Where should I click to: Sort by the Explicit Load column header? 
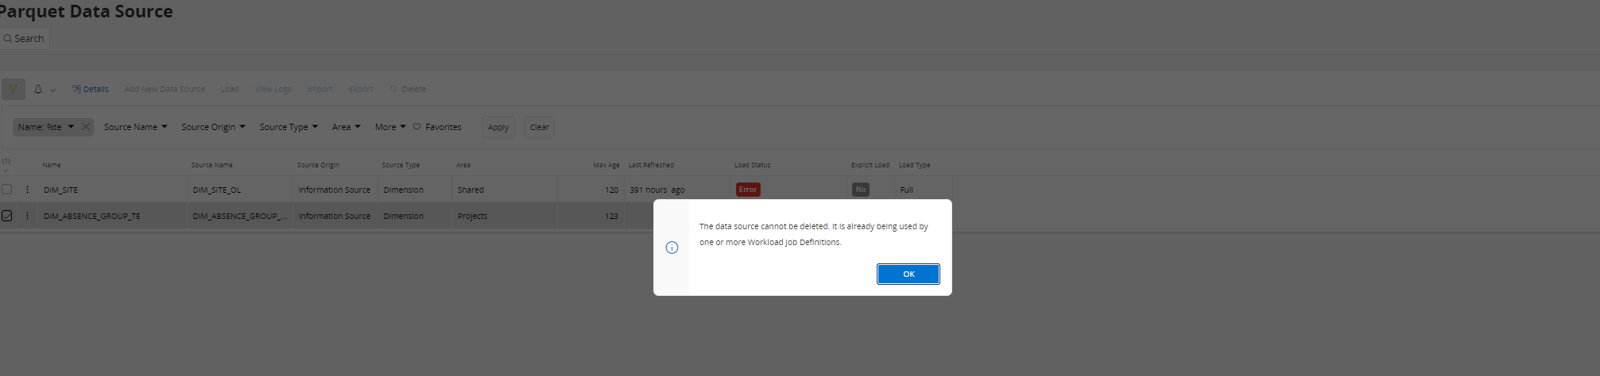coord(870,165)
